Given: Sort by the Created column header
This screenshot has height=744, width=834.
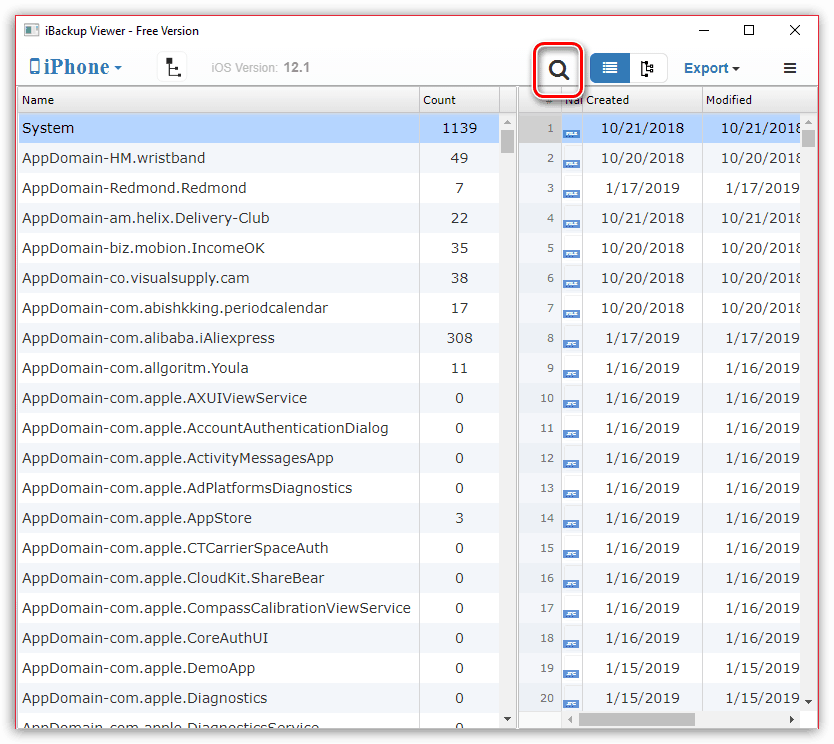Looking at the screenshot, I should (643, 100).
